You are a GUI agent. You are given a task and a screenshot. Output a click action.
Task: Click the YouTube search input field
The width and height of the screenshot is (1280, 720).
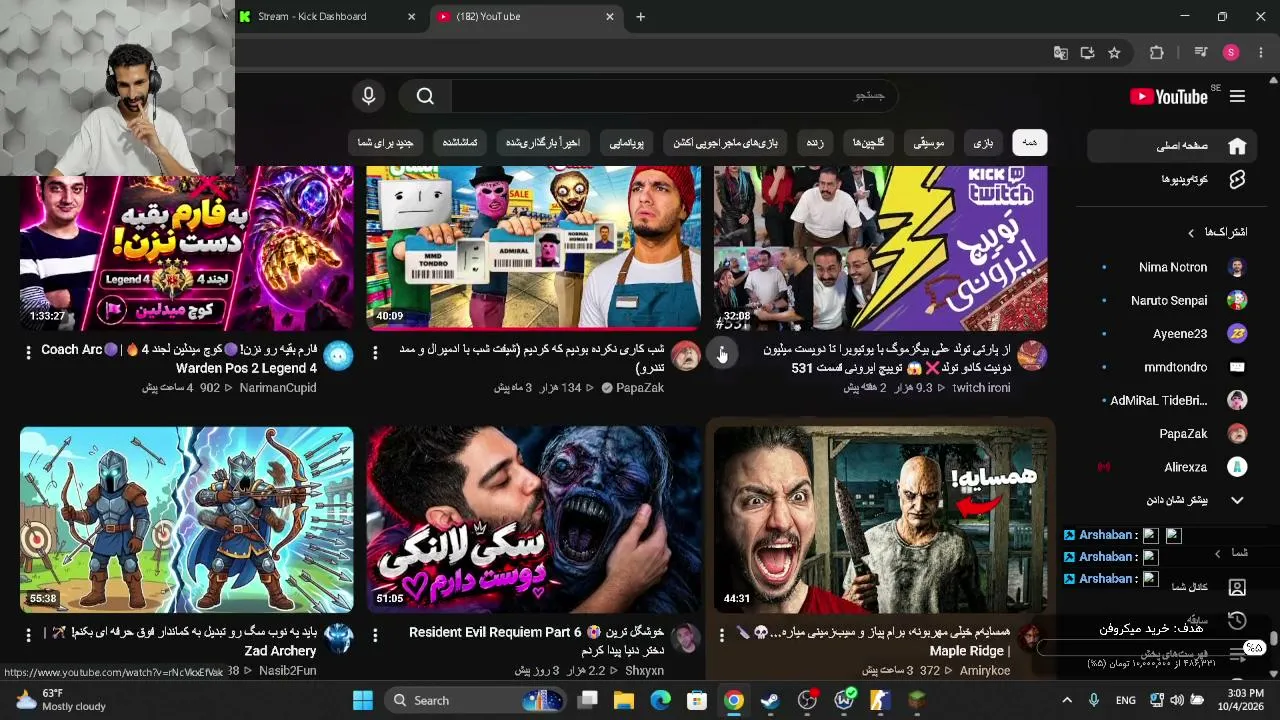(x=675, y=96)
